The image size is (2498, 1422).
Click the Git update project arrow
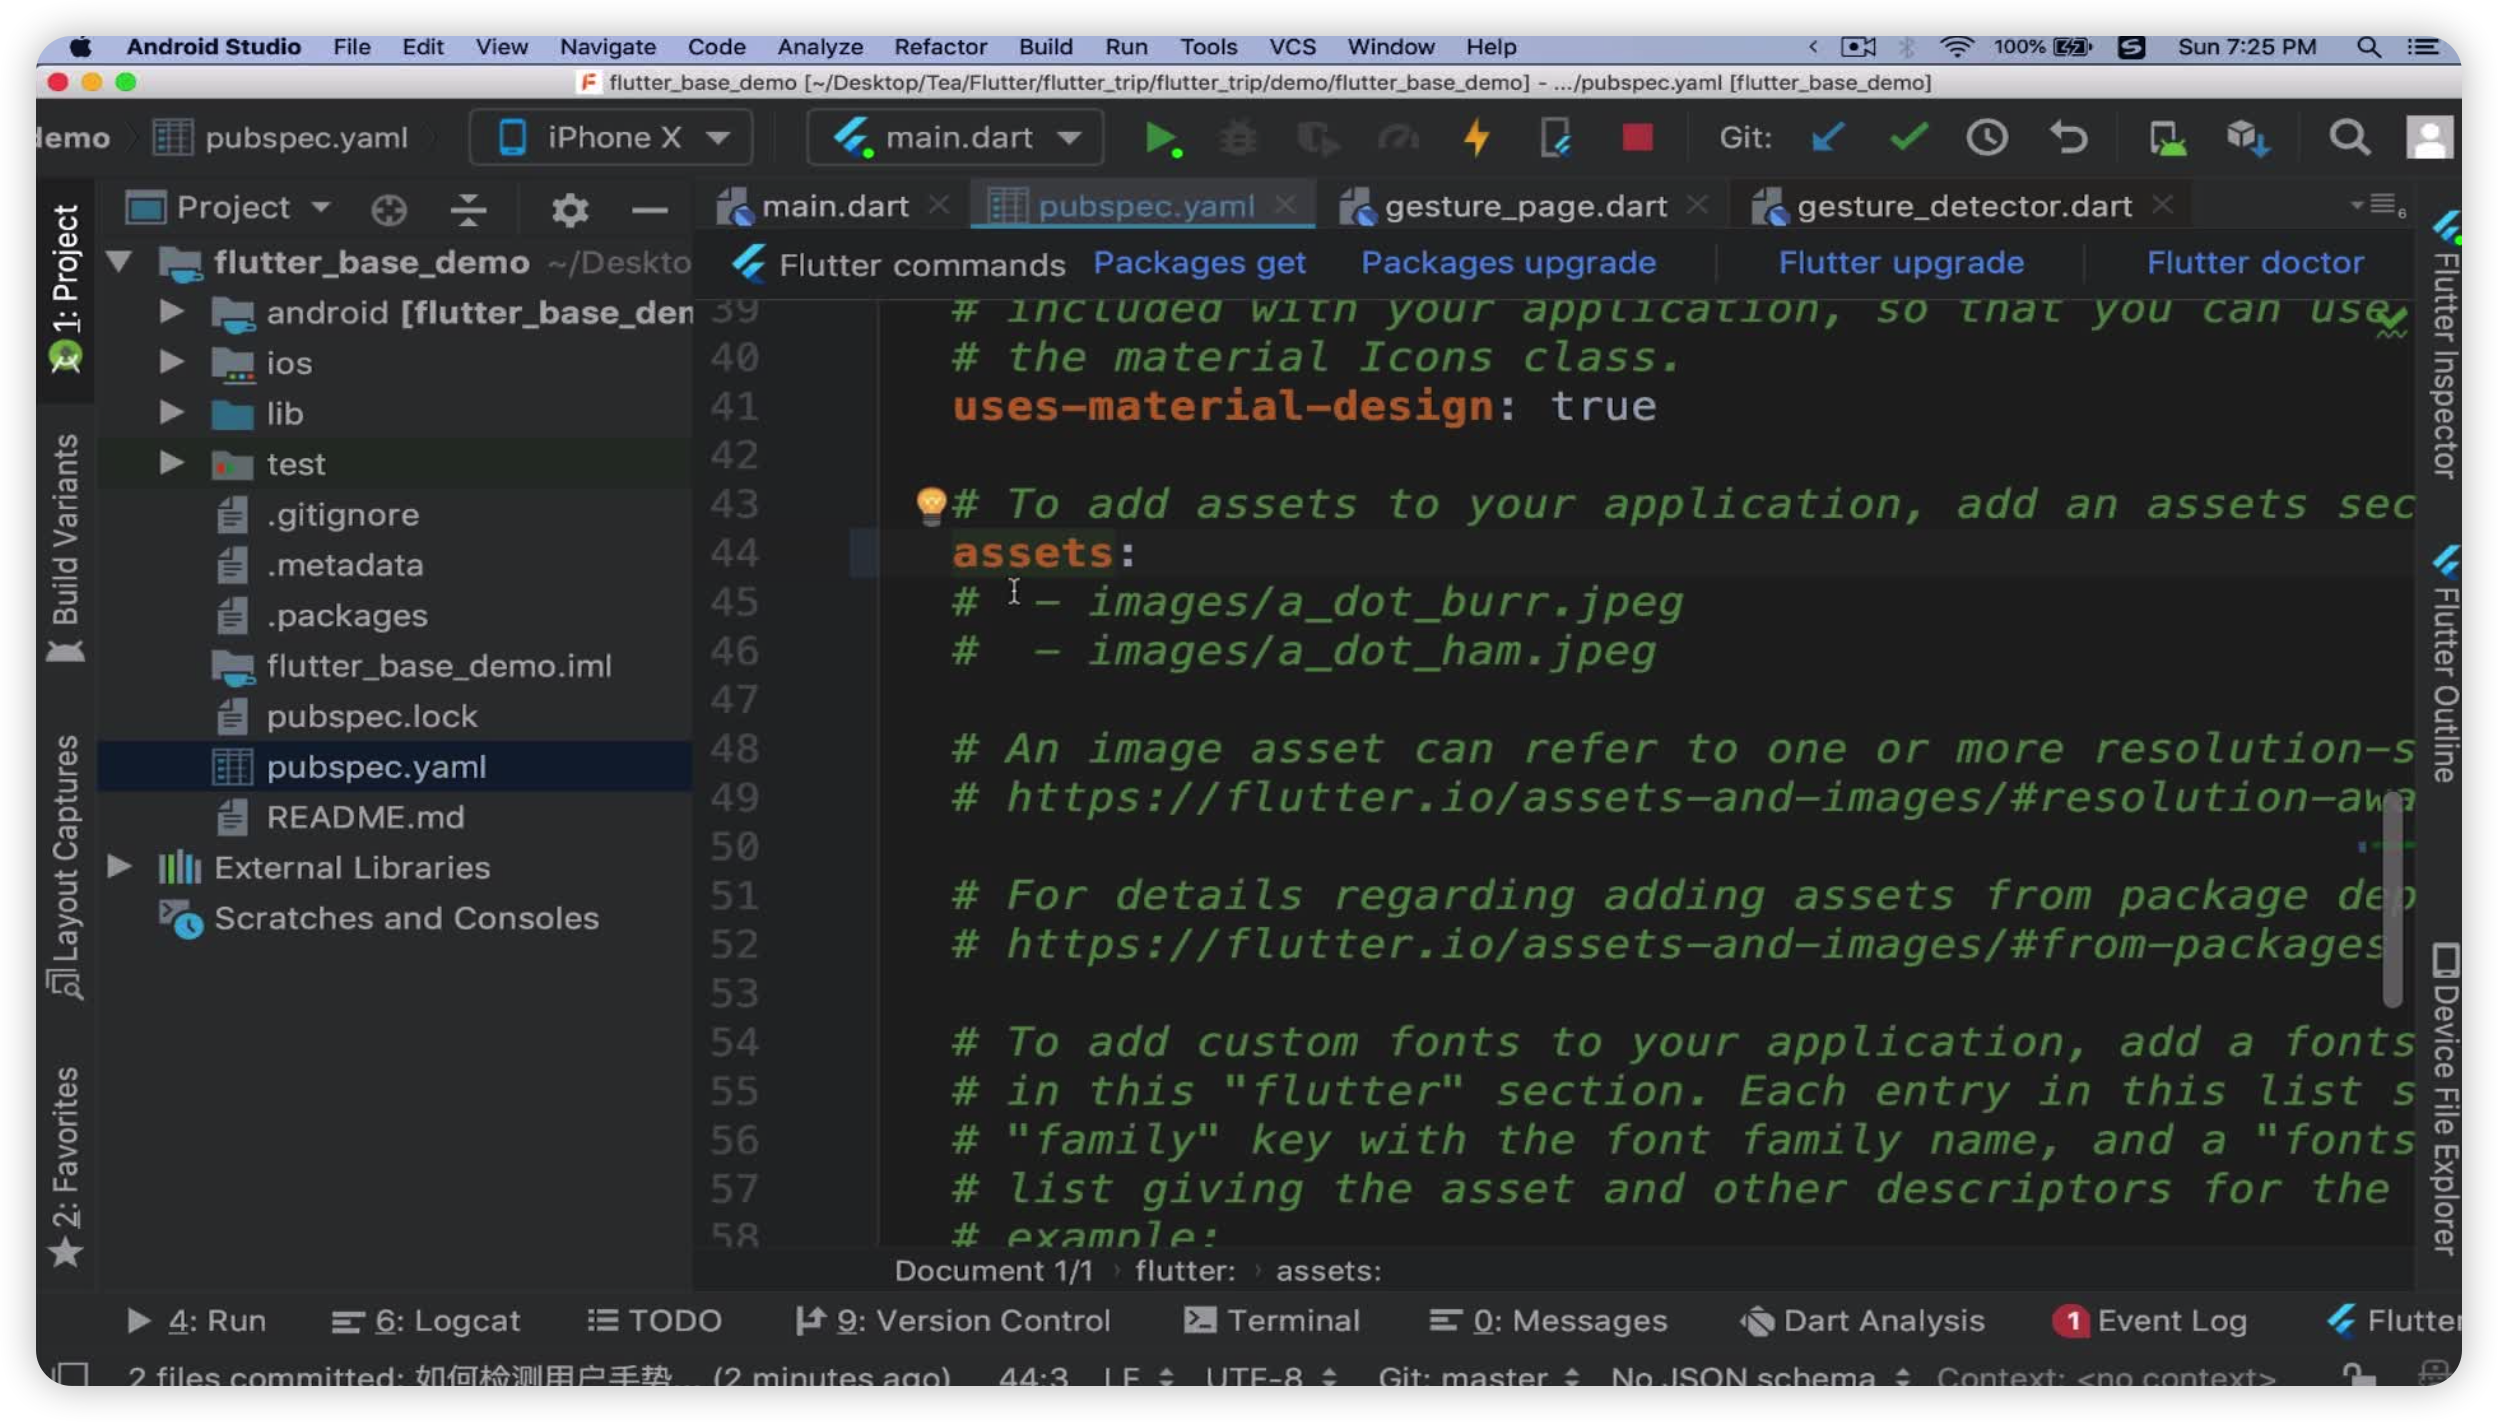coord(1827,138)
